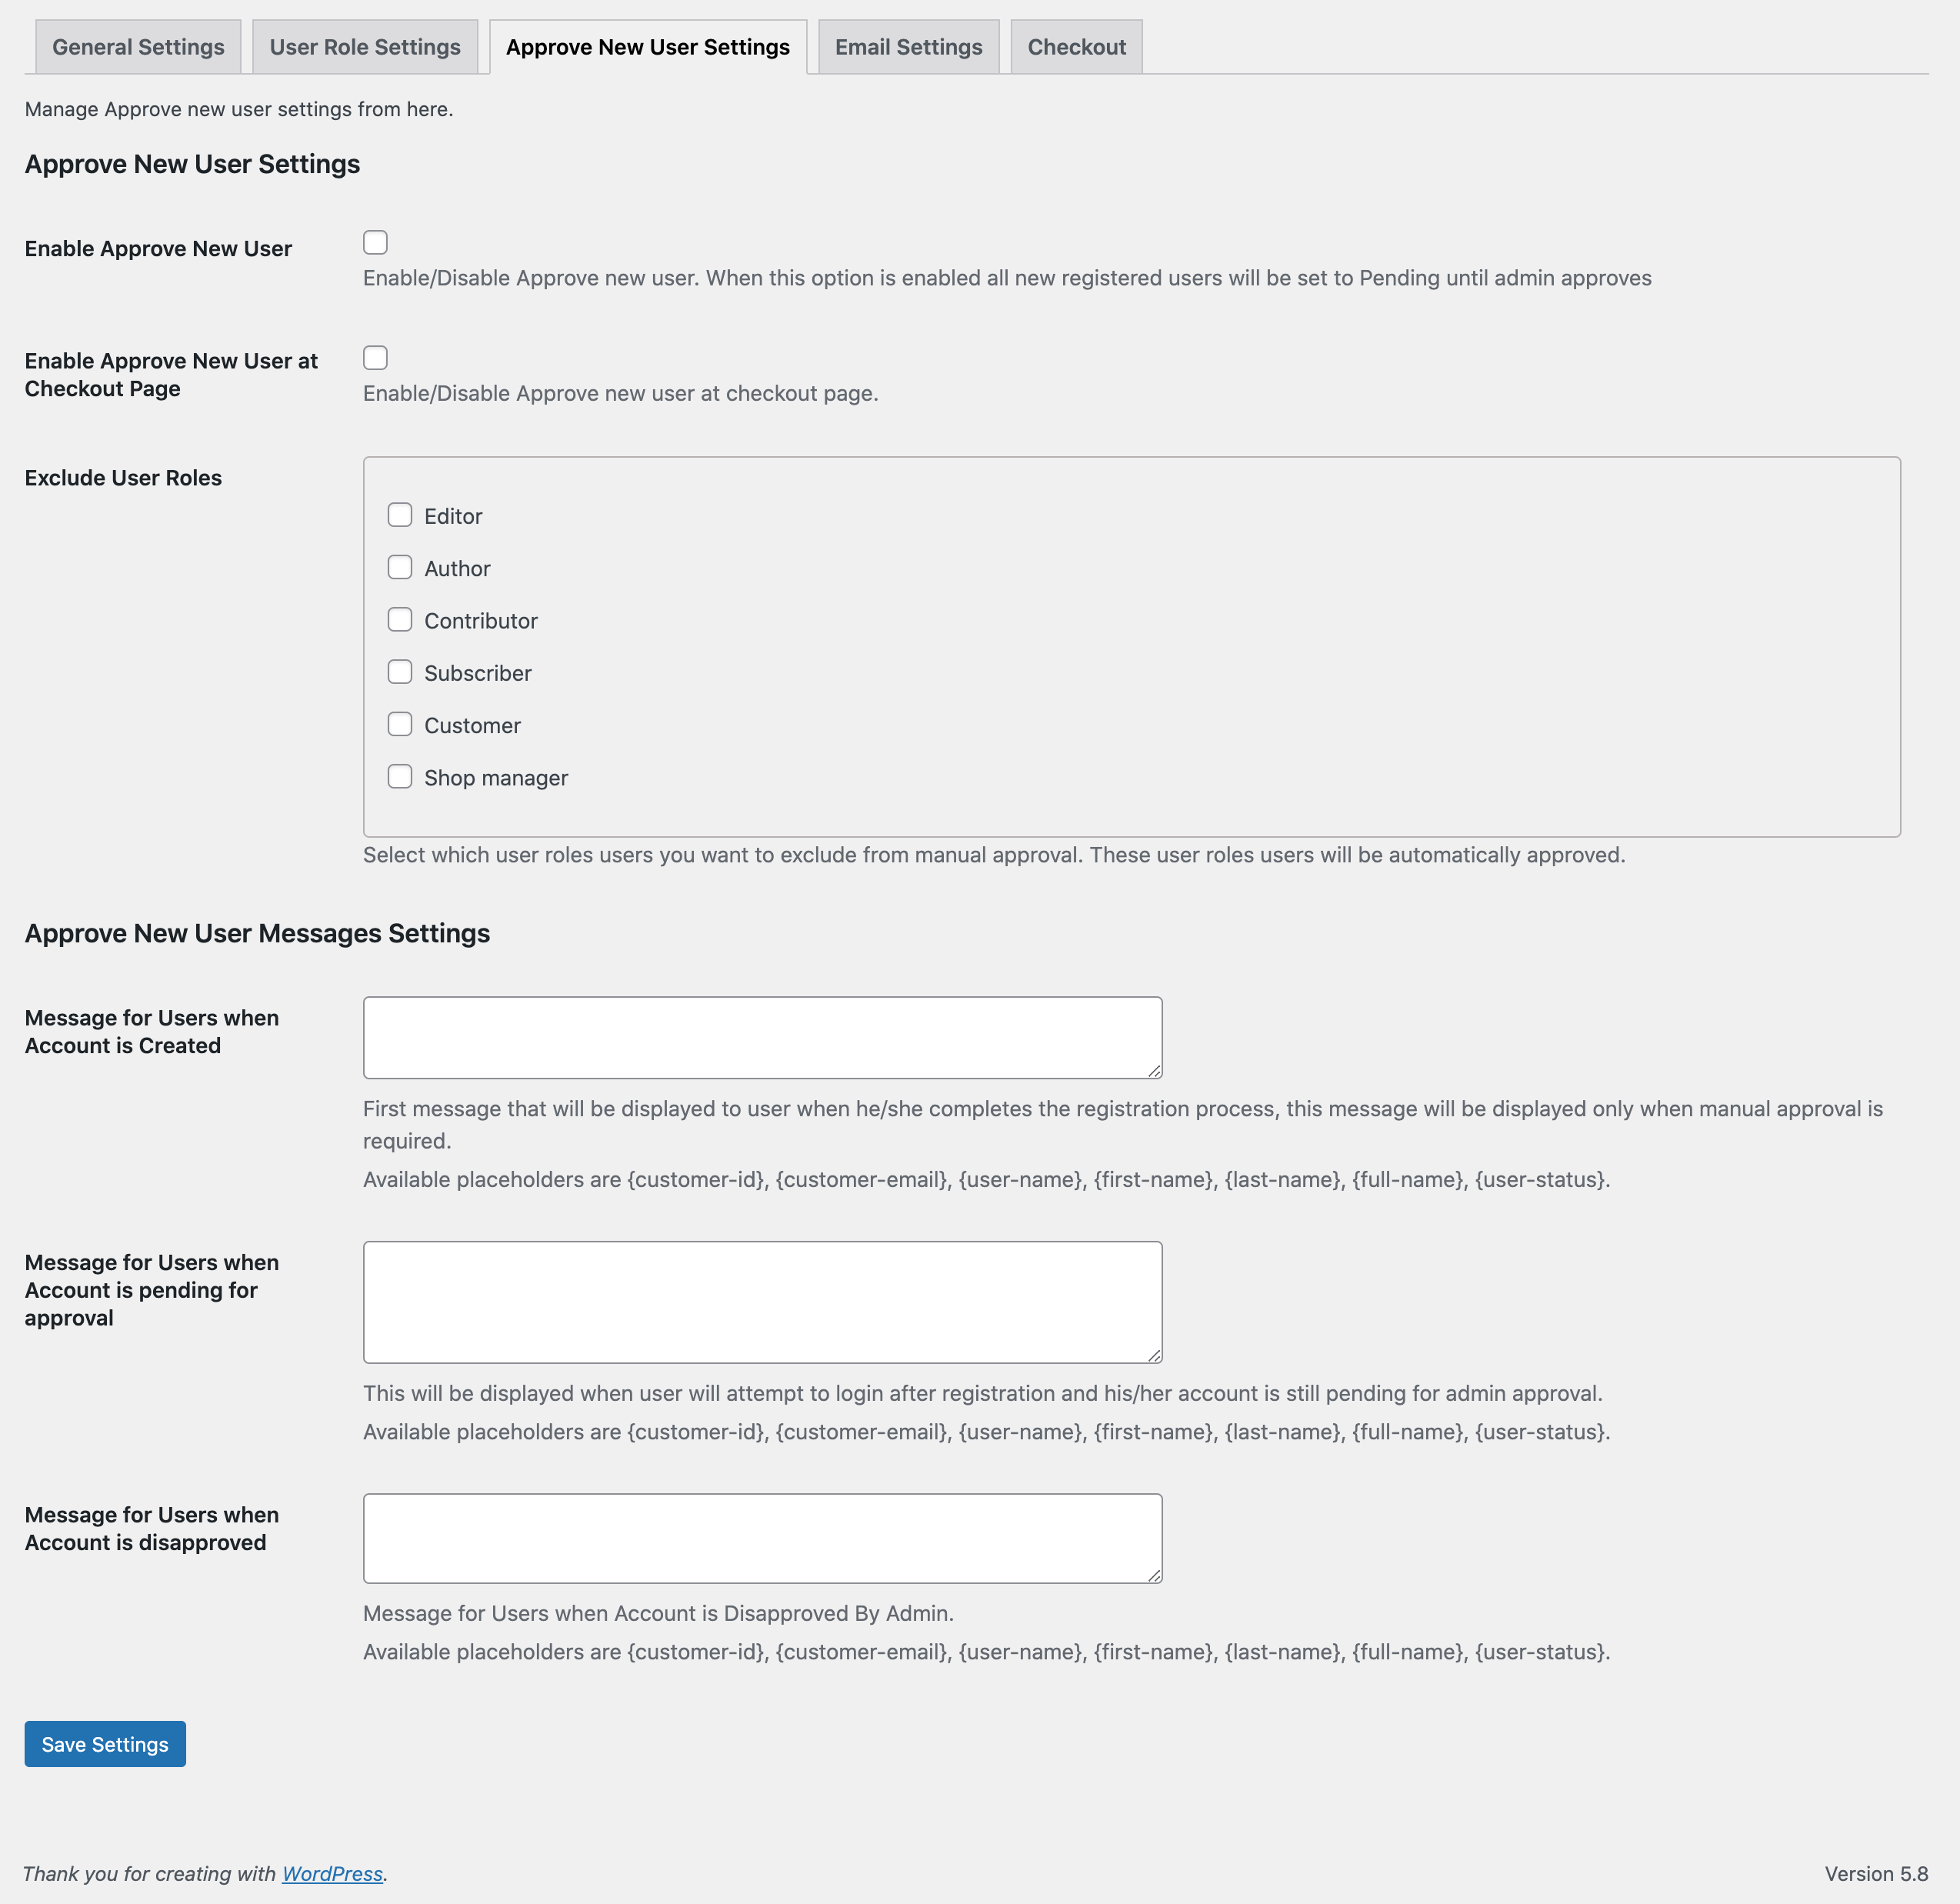Open the WordPress link in the footer

332,1873
